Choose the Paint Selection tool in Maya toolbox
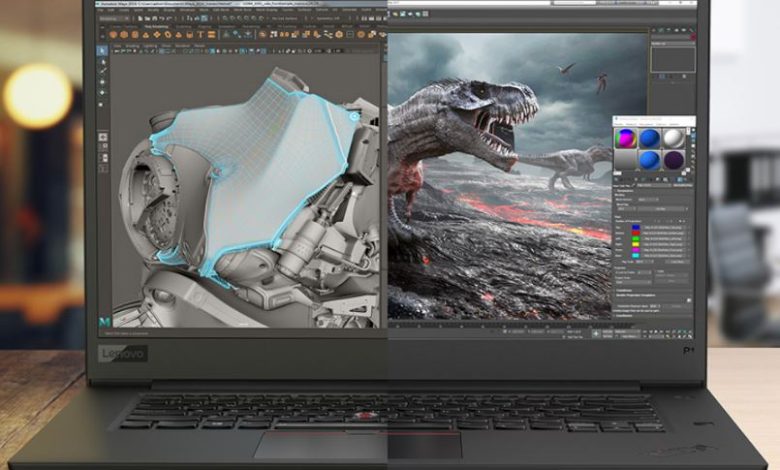The width and height of the screenshot is (780, 470). (x=103, y=71)
